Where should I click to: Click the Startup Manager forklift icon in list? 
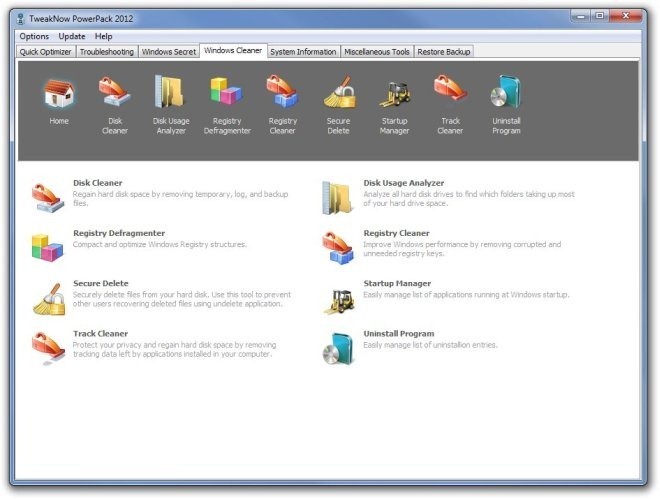click(339, 301)
